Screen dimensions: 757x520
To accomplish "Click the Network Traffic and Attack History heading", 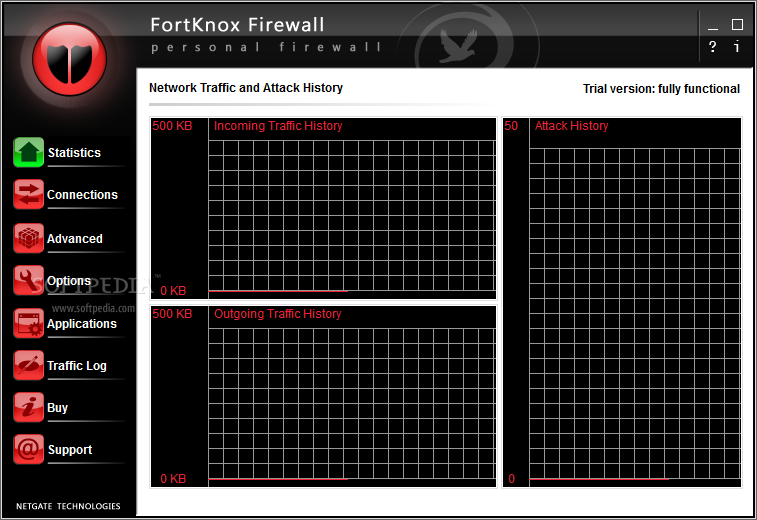I will point(246,88).
